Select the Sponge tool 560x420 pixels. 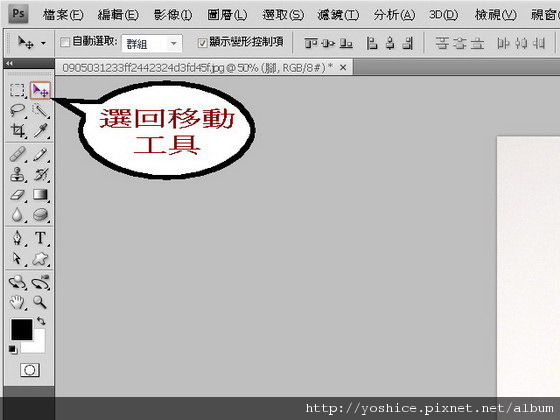click(x=40, y=215)
